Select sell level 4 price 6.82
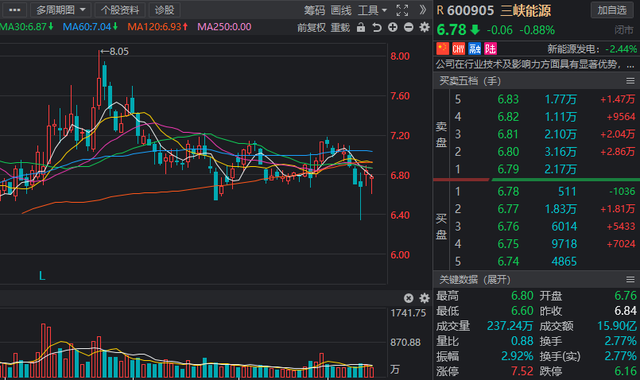 click(x=508, y=117)
